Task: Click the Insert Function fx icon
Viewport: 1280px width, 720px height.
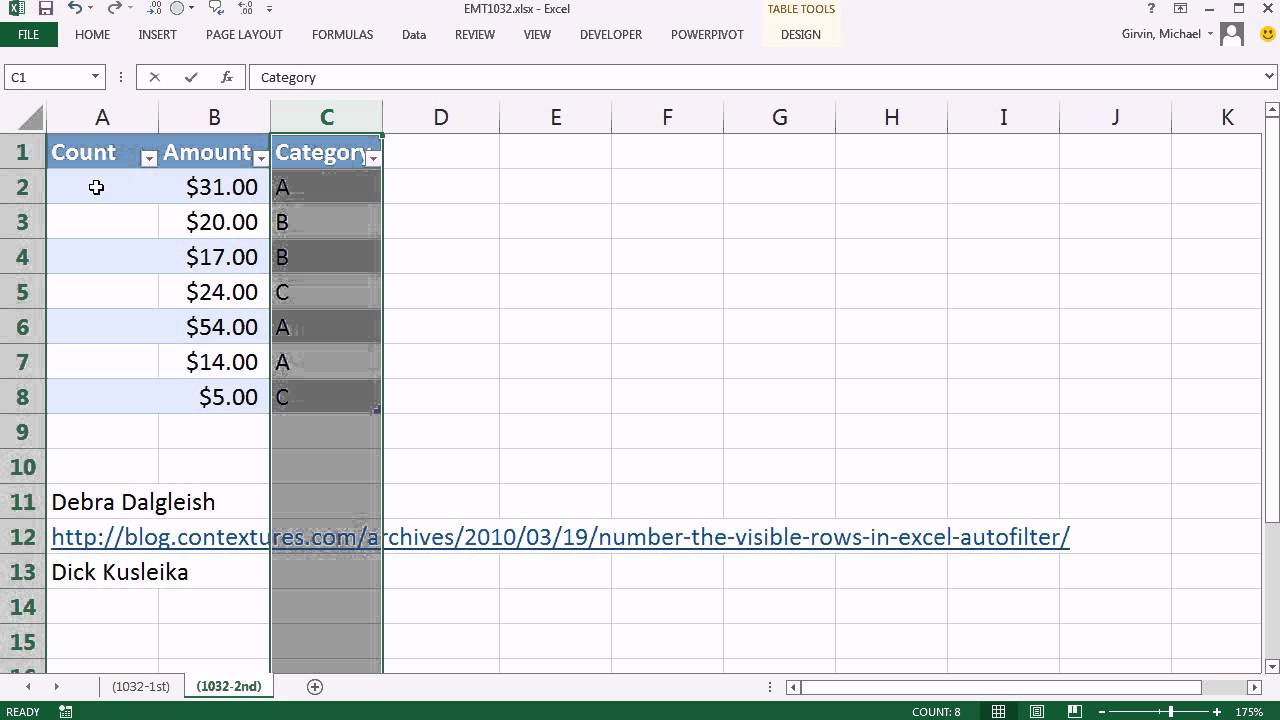Action: (227, 77)
